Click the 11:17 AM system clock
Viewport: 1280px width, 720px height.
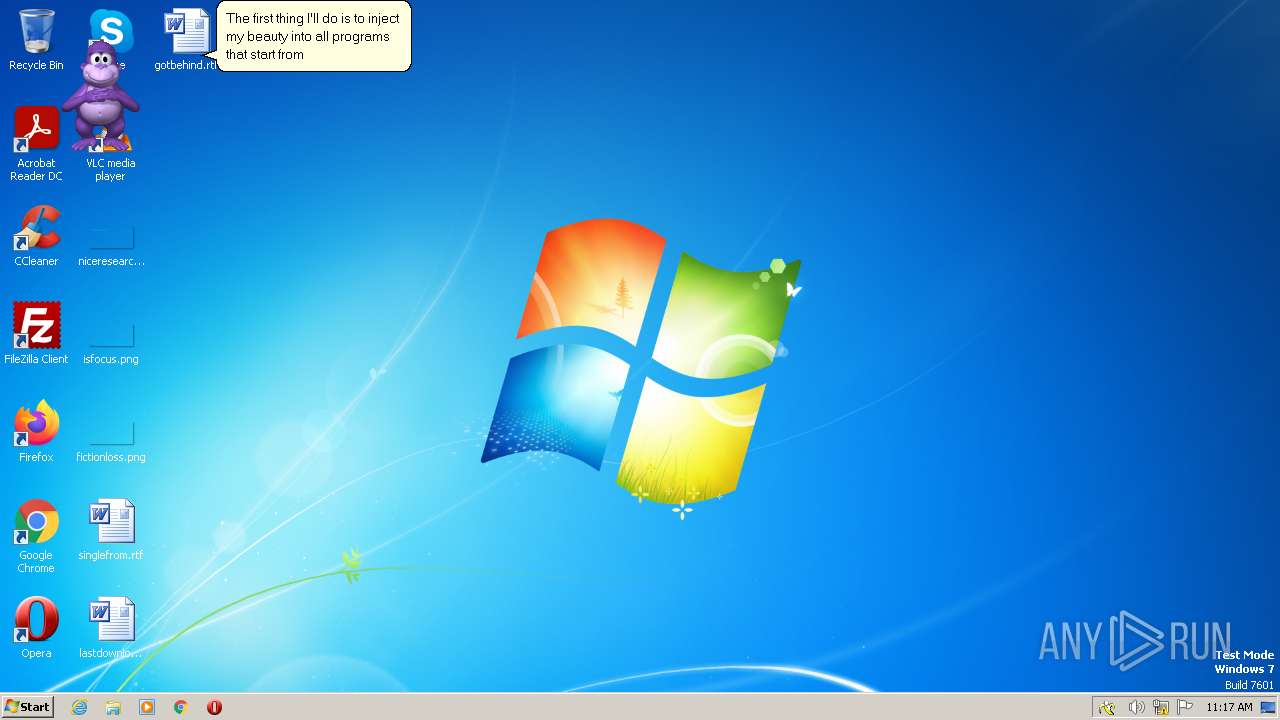(x=1229, y=707)
